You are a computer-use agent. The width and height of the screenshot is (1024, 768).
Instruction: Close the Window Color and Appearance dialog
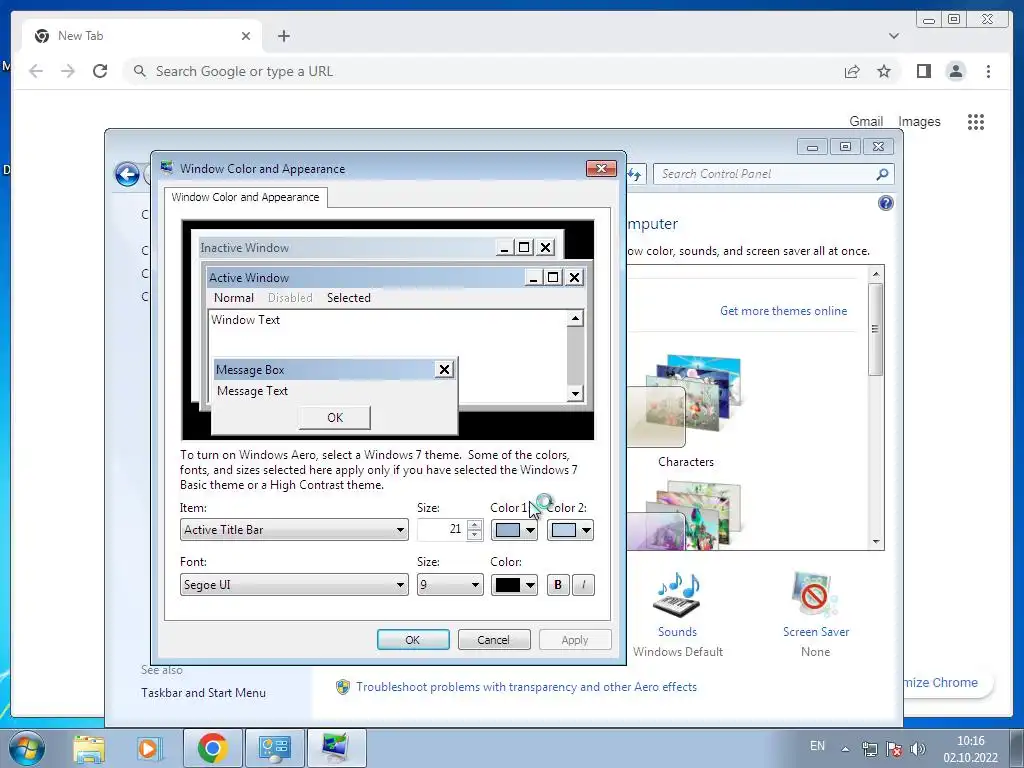pyautogui.click(x=601, y=168)
